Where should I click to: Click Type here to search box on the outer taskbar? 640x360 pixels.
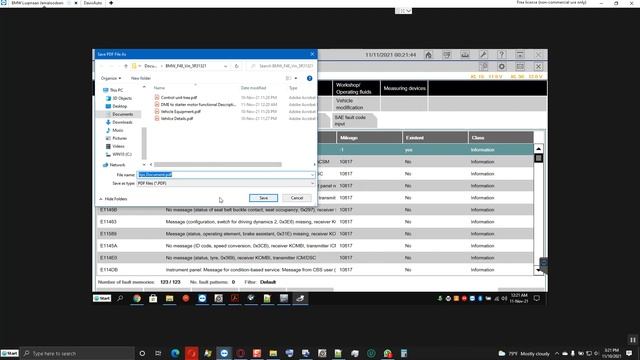click(x=78, y=353)
